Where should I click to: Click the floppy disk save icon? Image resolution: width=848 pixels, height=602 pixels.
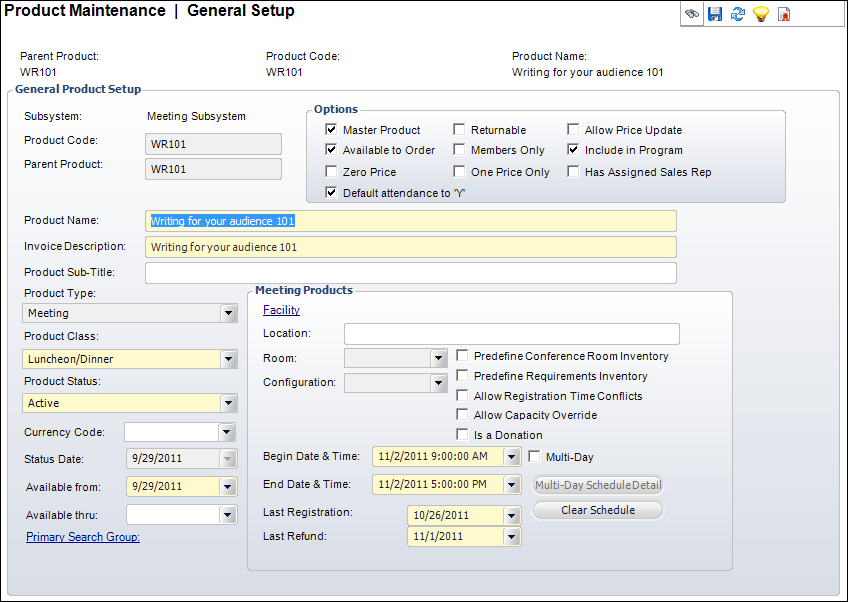tap(715, 14)
